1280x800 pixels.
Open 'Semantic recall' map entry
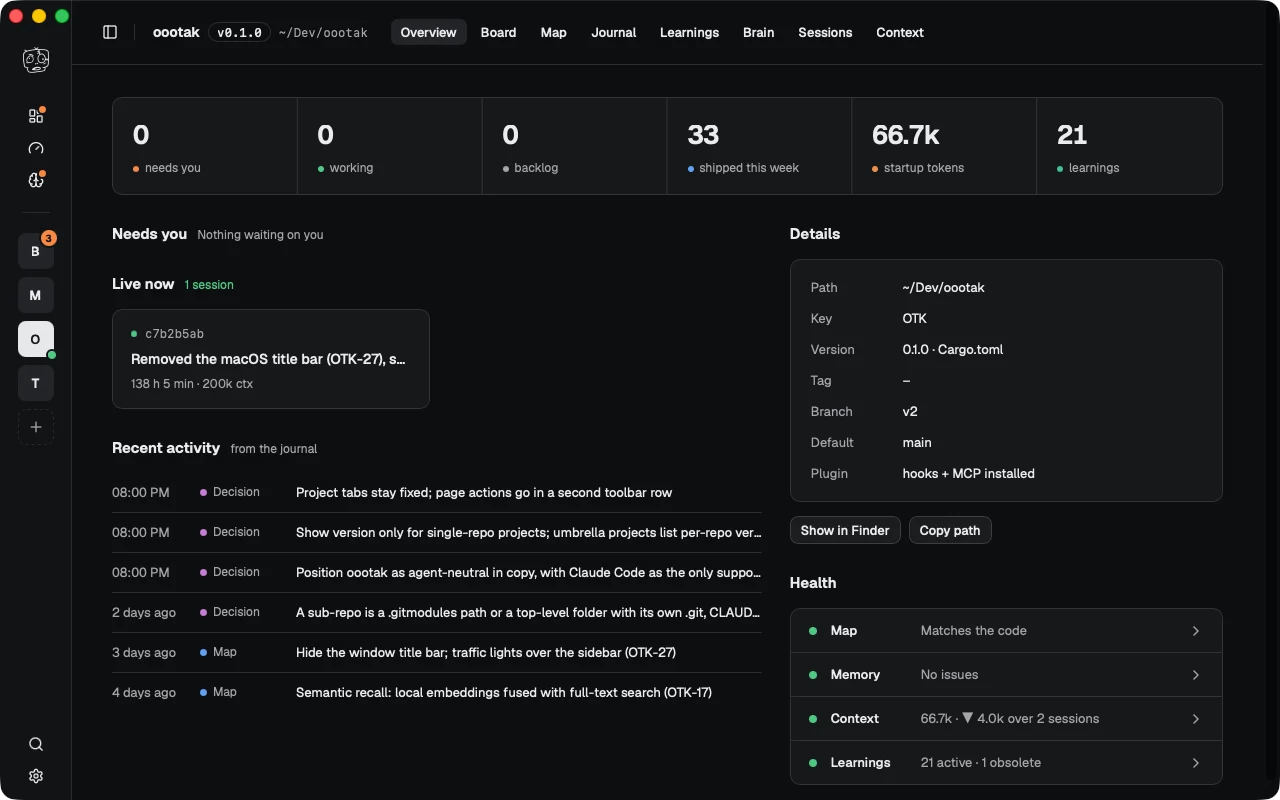pos(437,692)
